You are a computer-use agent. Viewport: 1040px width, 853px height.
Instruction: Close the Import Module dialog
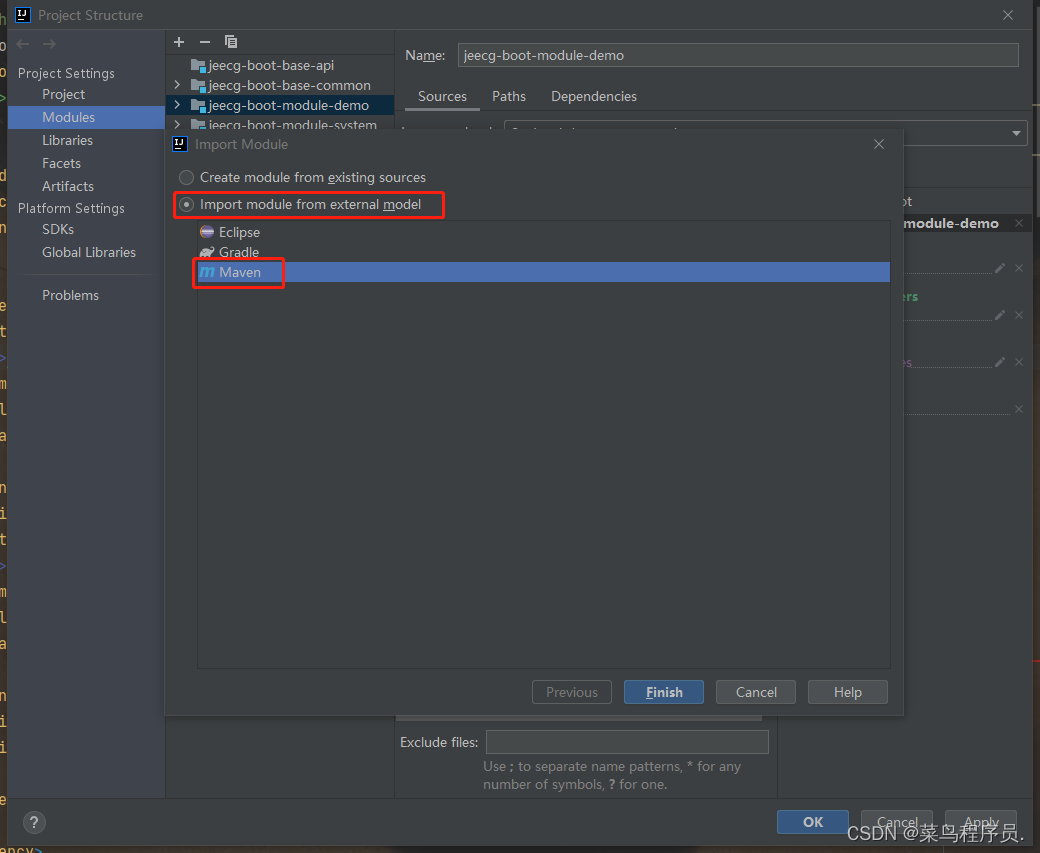pos(879,144)
